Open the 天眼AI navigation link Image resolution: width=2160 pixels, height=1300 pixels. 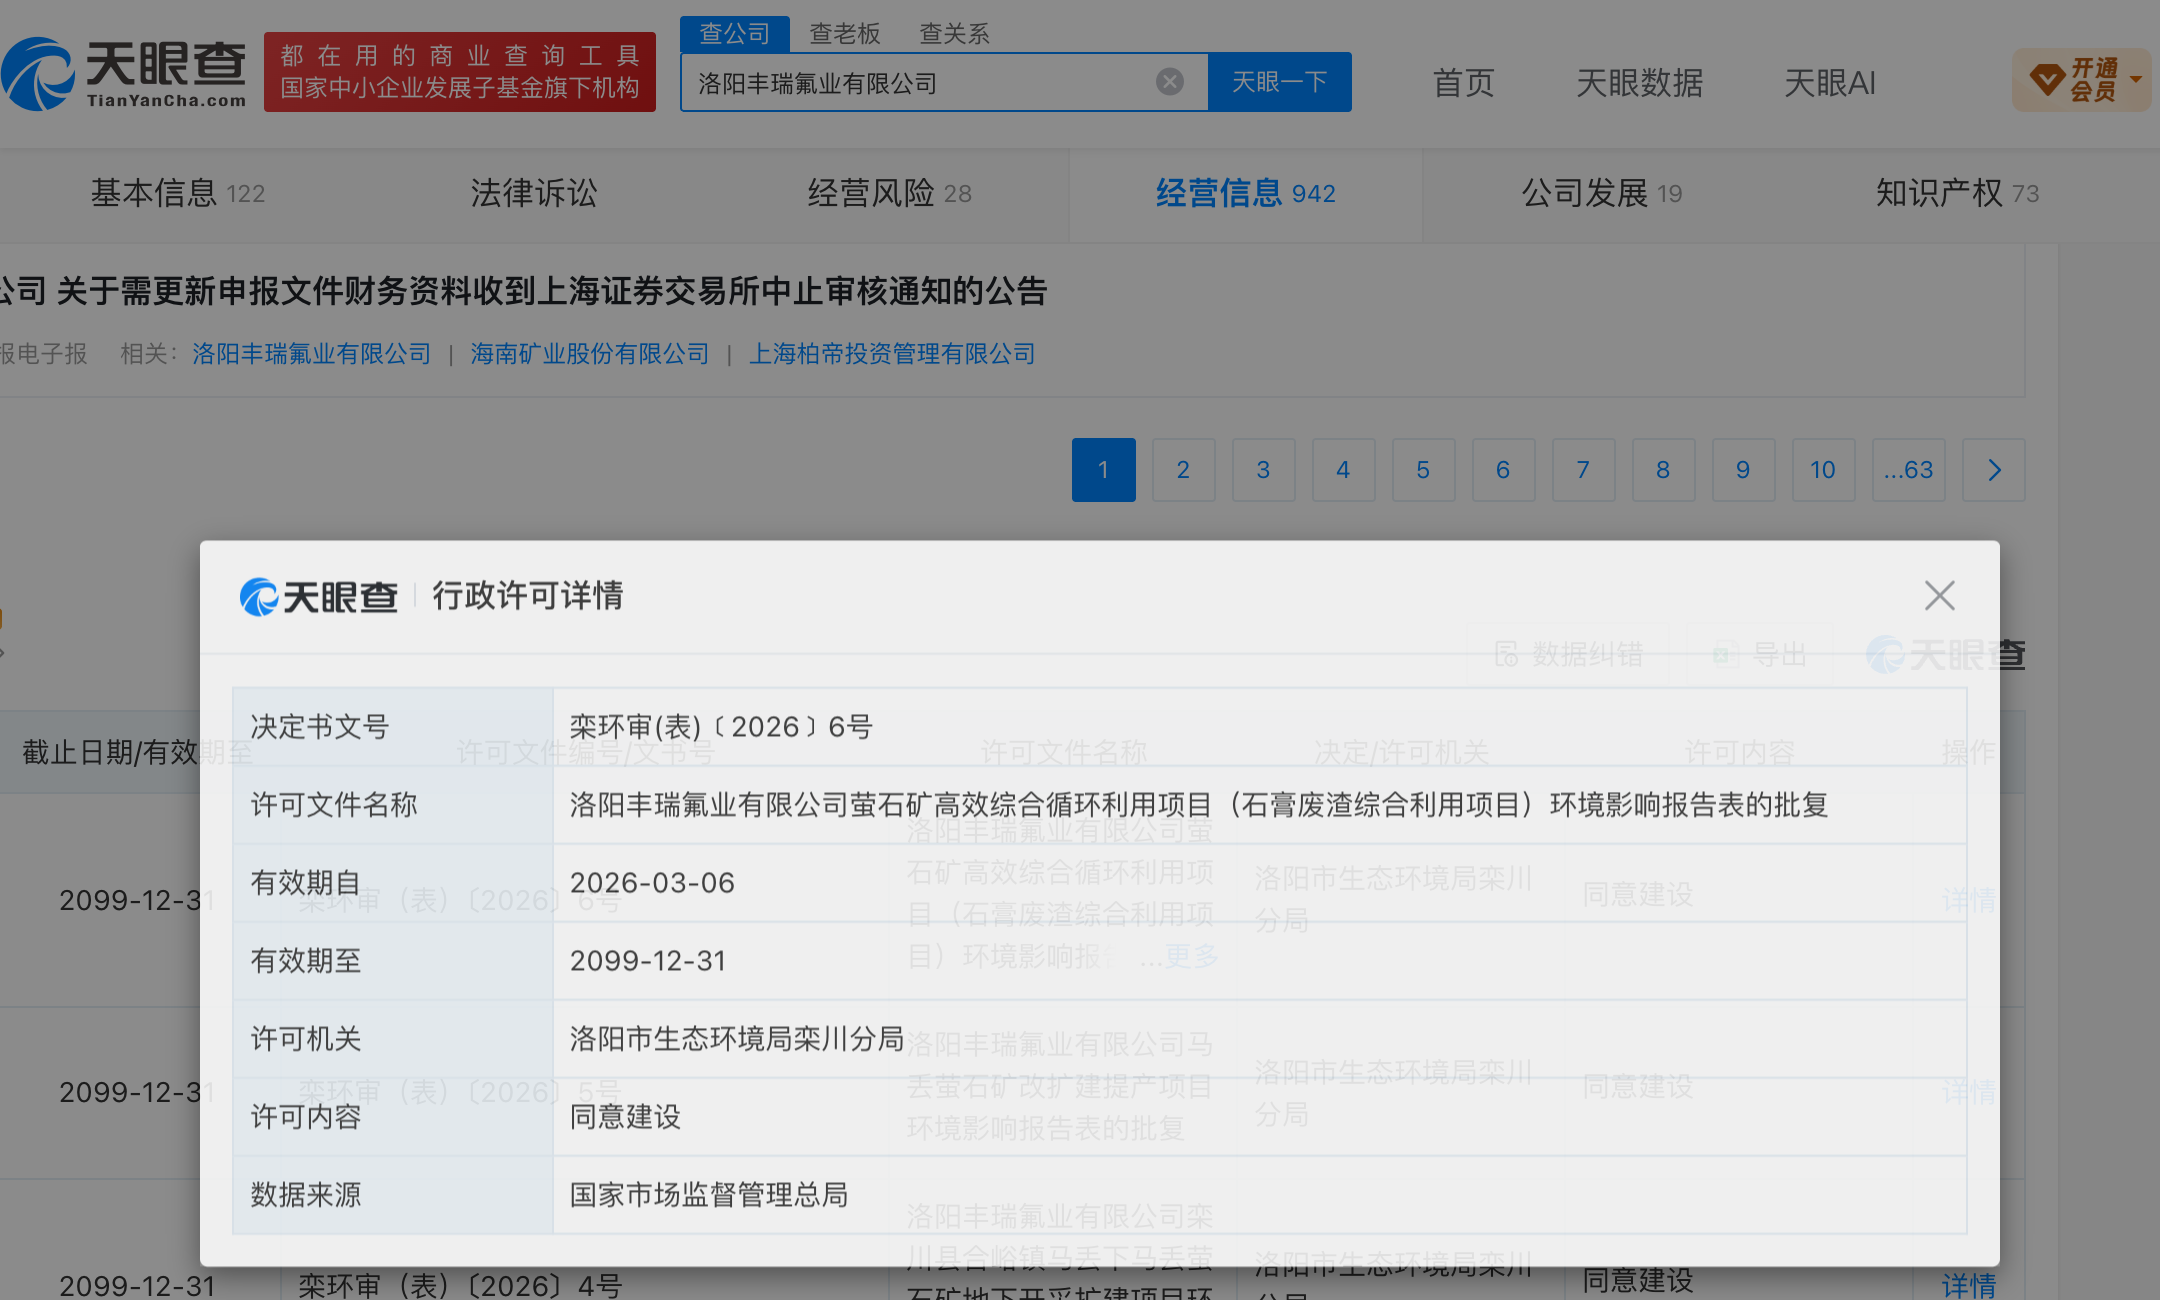1830,83
